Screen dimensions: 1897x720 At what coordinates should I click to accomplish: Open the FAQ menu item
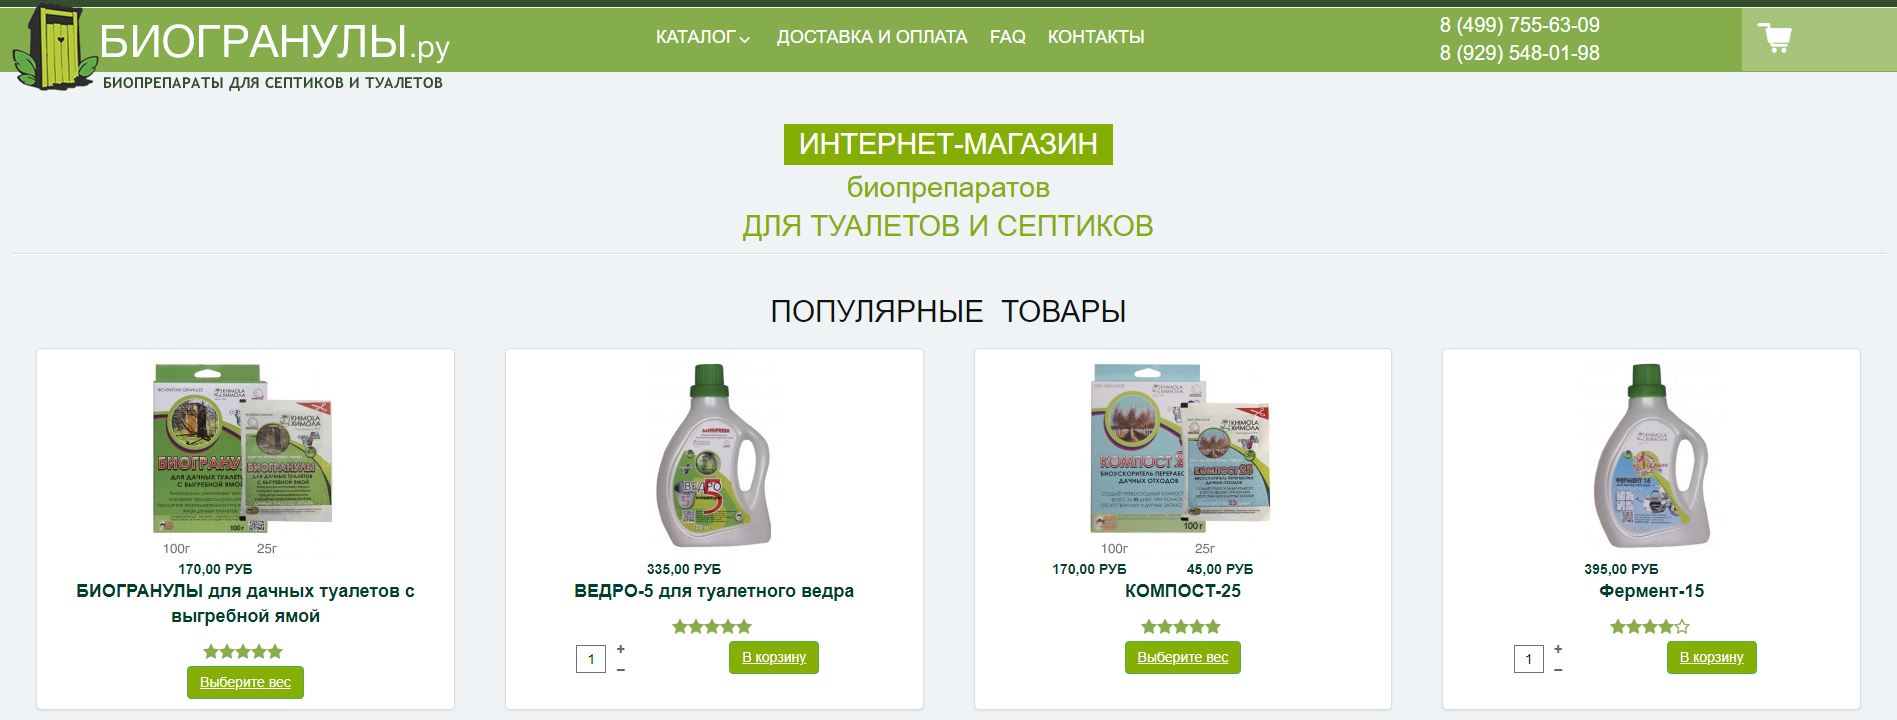click(x=1008, y=37)
